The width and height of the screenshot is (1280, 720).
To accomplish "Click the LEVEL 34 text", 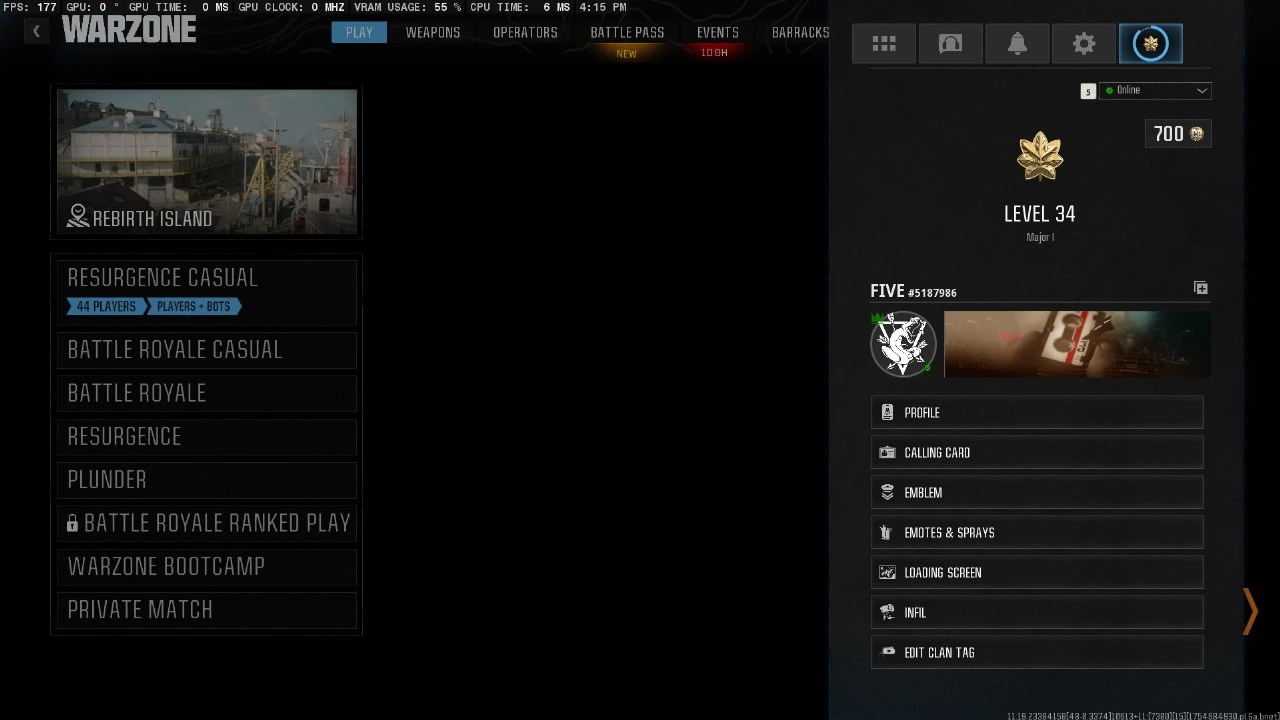I will (1040, 214).
